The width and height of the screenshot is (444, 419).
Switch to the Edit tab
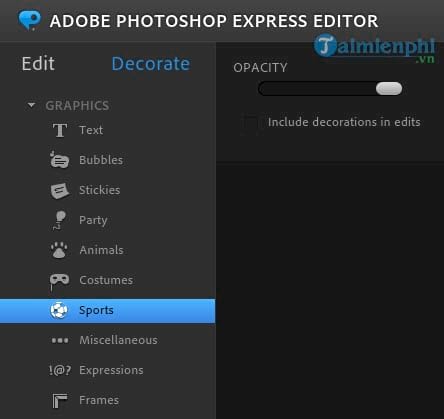(x=38, y=63)
